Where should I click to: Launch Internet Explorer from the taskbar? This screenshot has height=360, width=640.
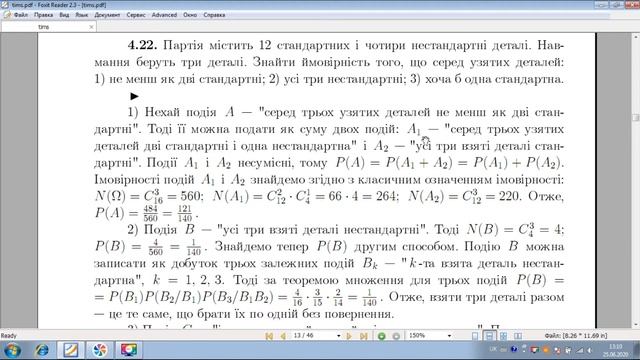click(42, 350)
